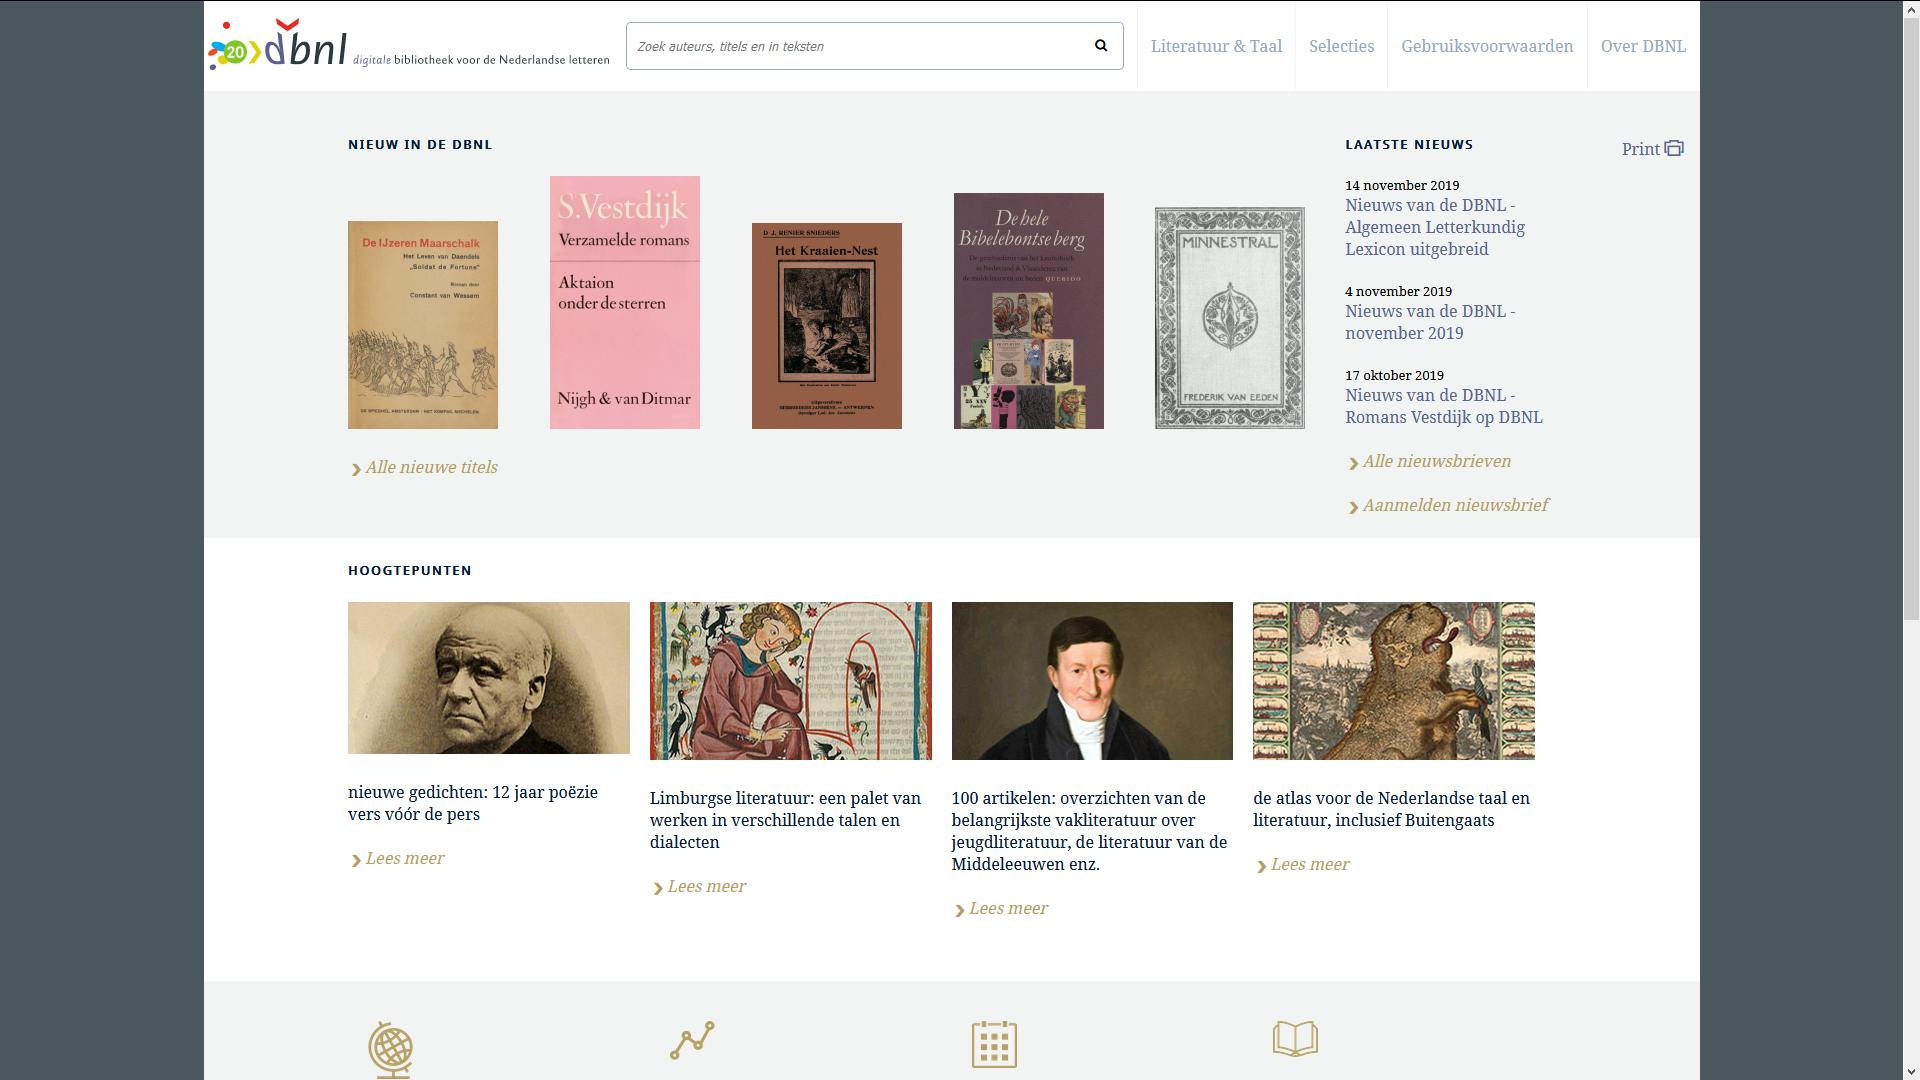
Task: Click the calendar icon
Action: click(x=994, y=1044)
